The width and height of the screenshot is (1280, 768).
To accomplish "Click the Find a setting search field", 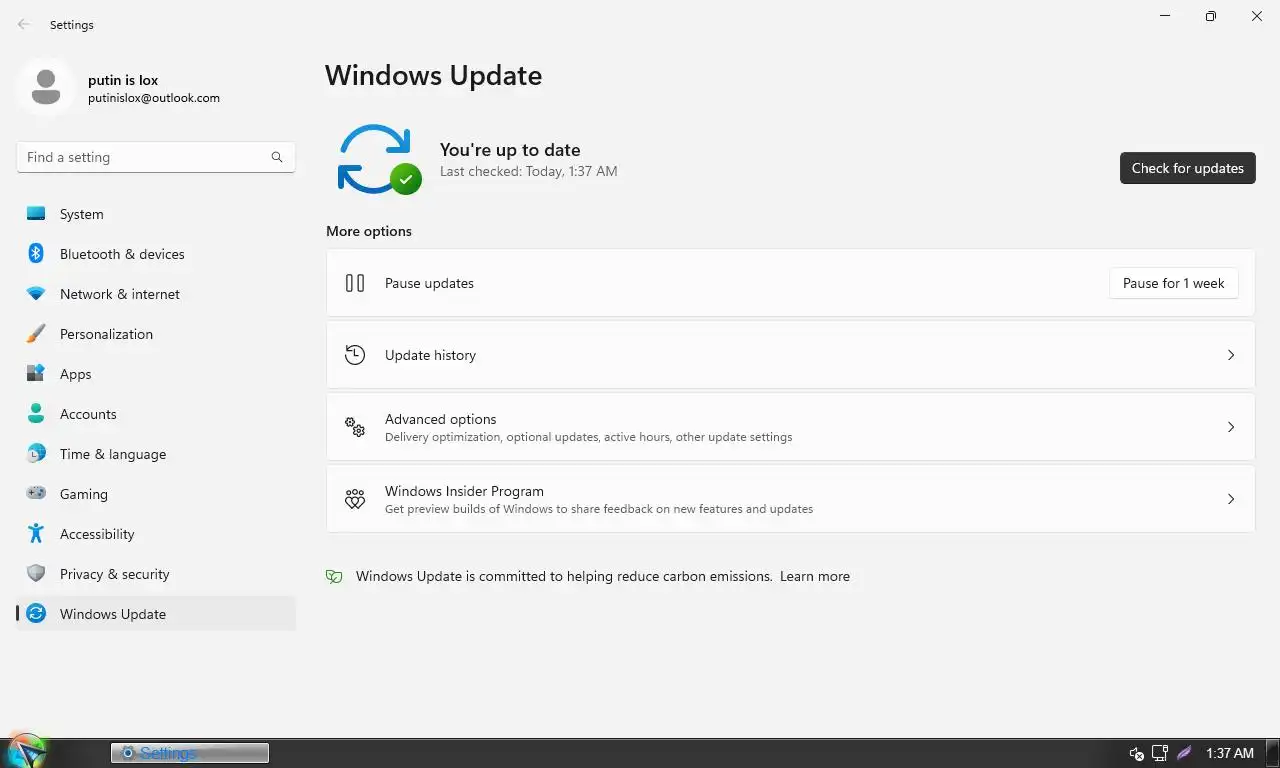I will 156,157.
